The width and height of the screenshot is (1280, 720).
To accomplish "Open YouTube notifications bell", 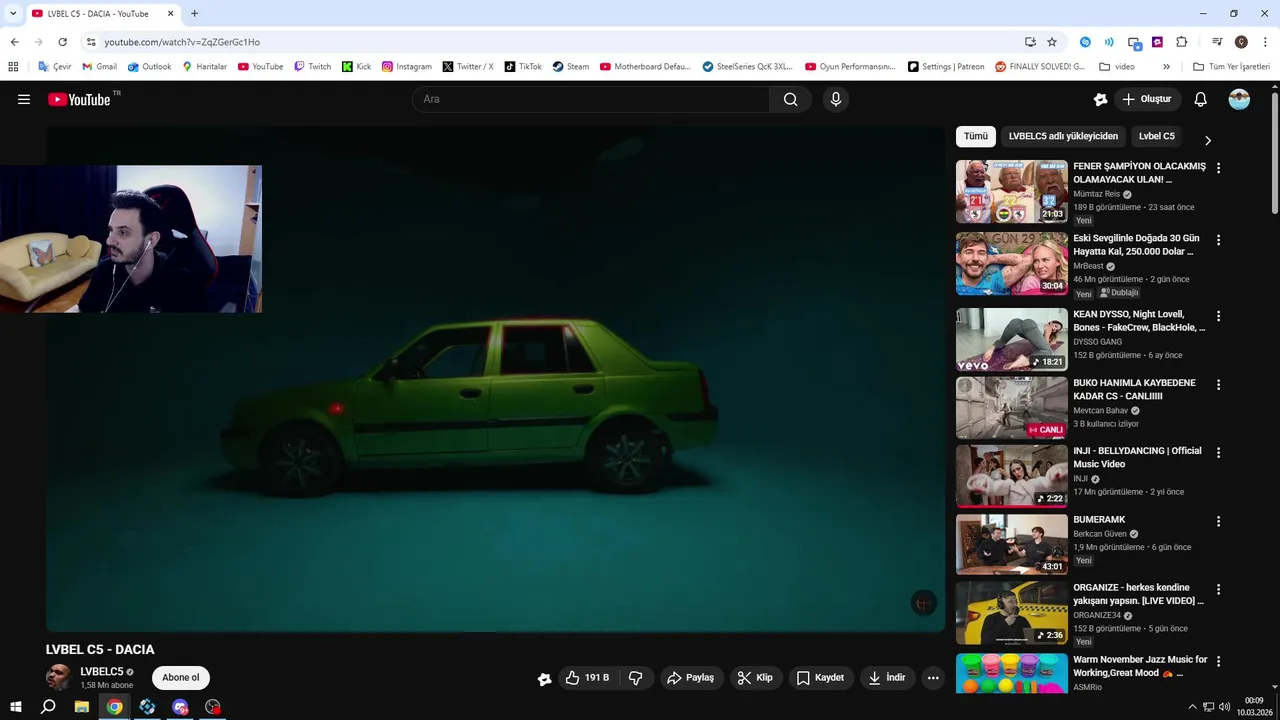I will (1201, 99).
